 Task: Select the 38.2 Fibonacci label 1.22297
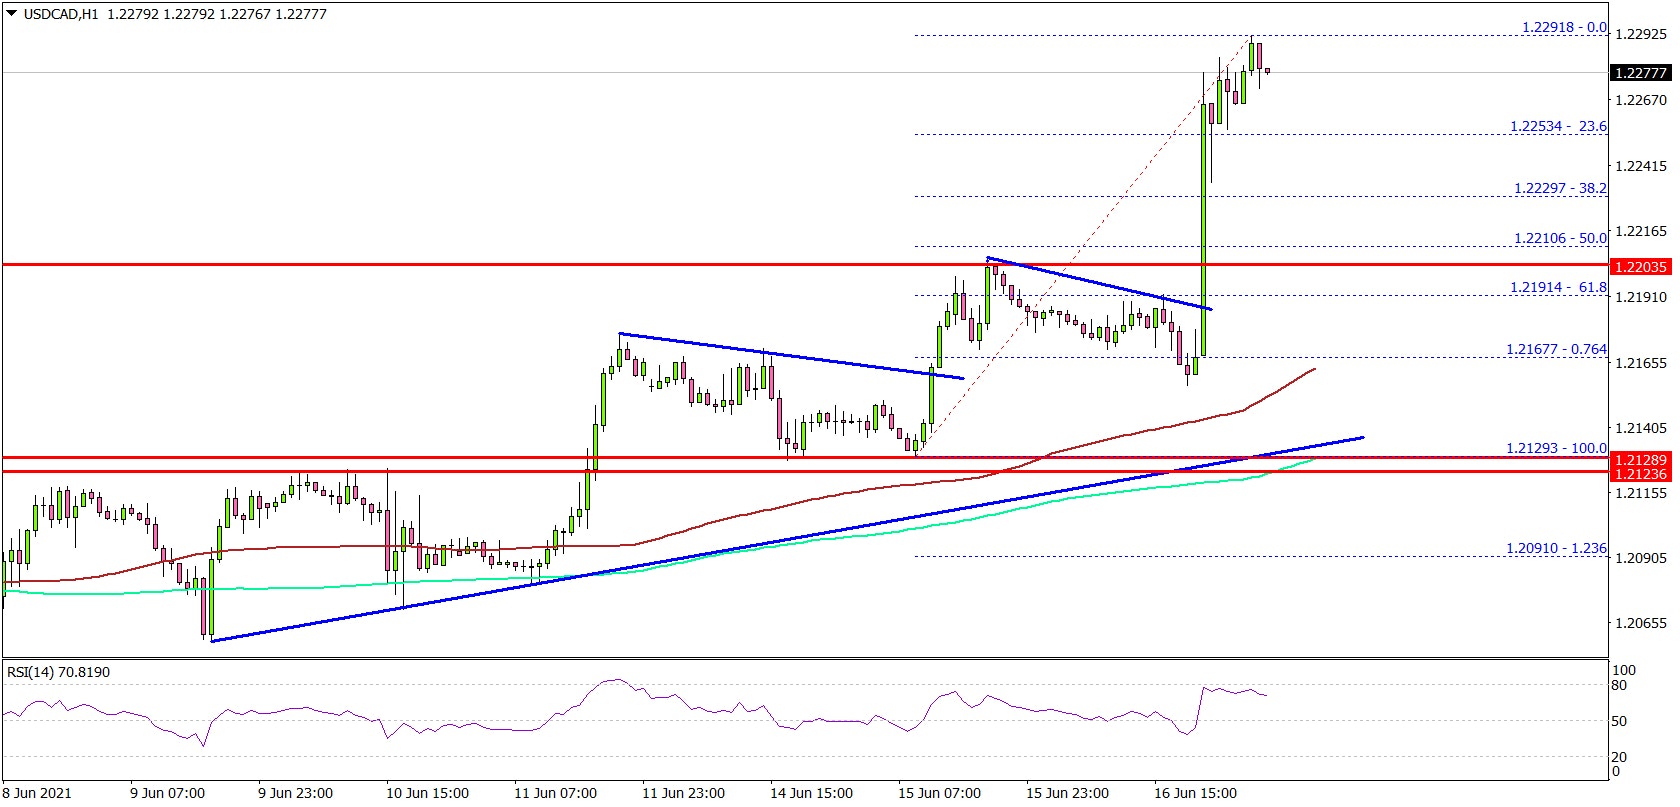click(1559, 188)
